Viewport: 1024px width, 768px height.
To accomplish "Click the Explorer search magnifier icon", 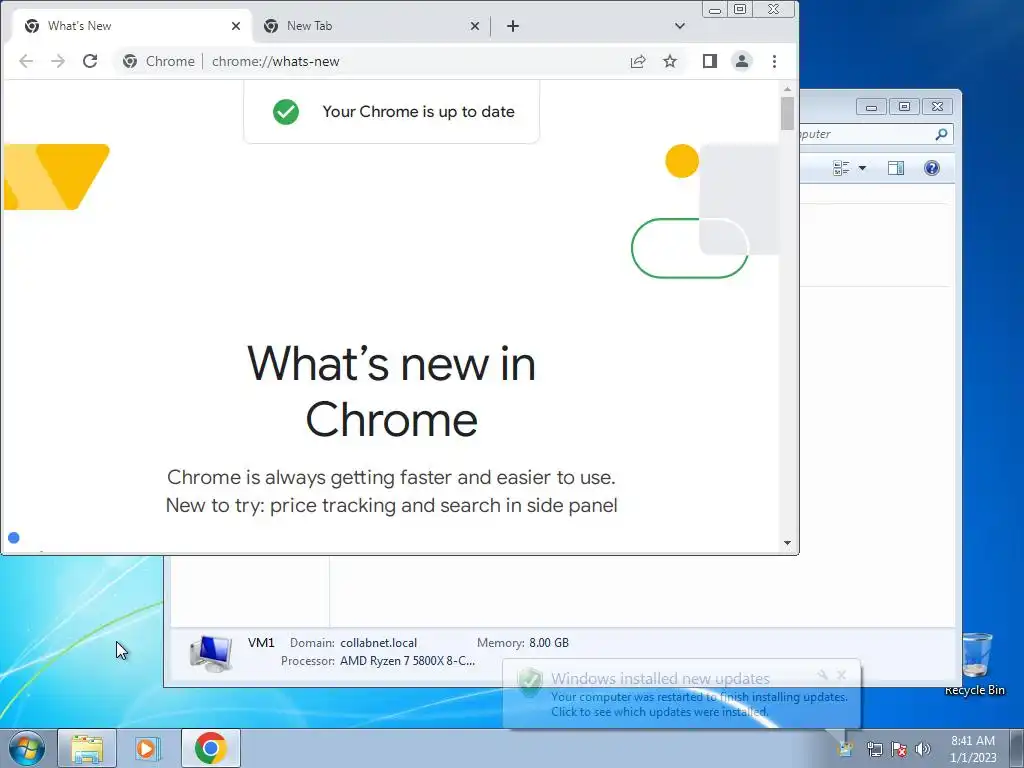I will (x=941, y=134).
